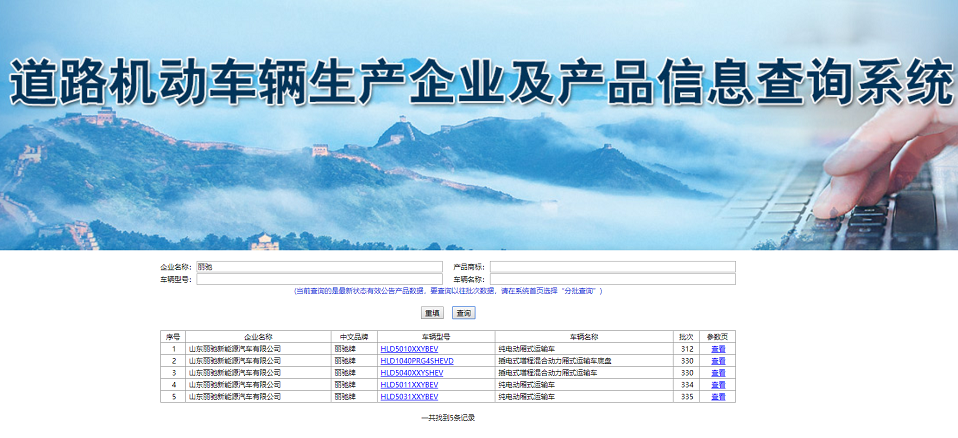Open vehicle model link HLD5031XXYBEV
This screenshot has height=438, width=958.
[x=409, y=396]
